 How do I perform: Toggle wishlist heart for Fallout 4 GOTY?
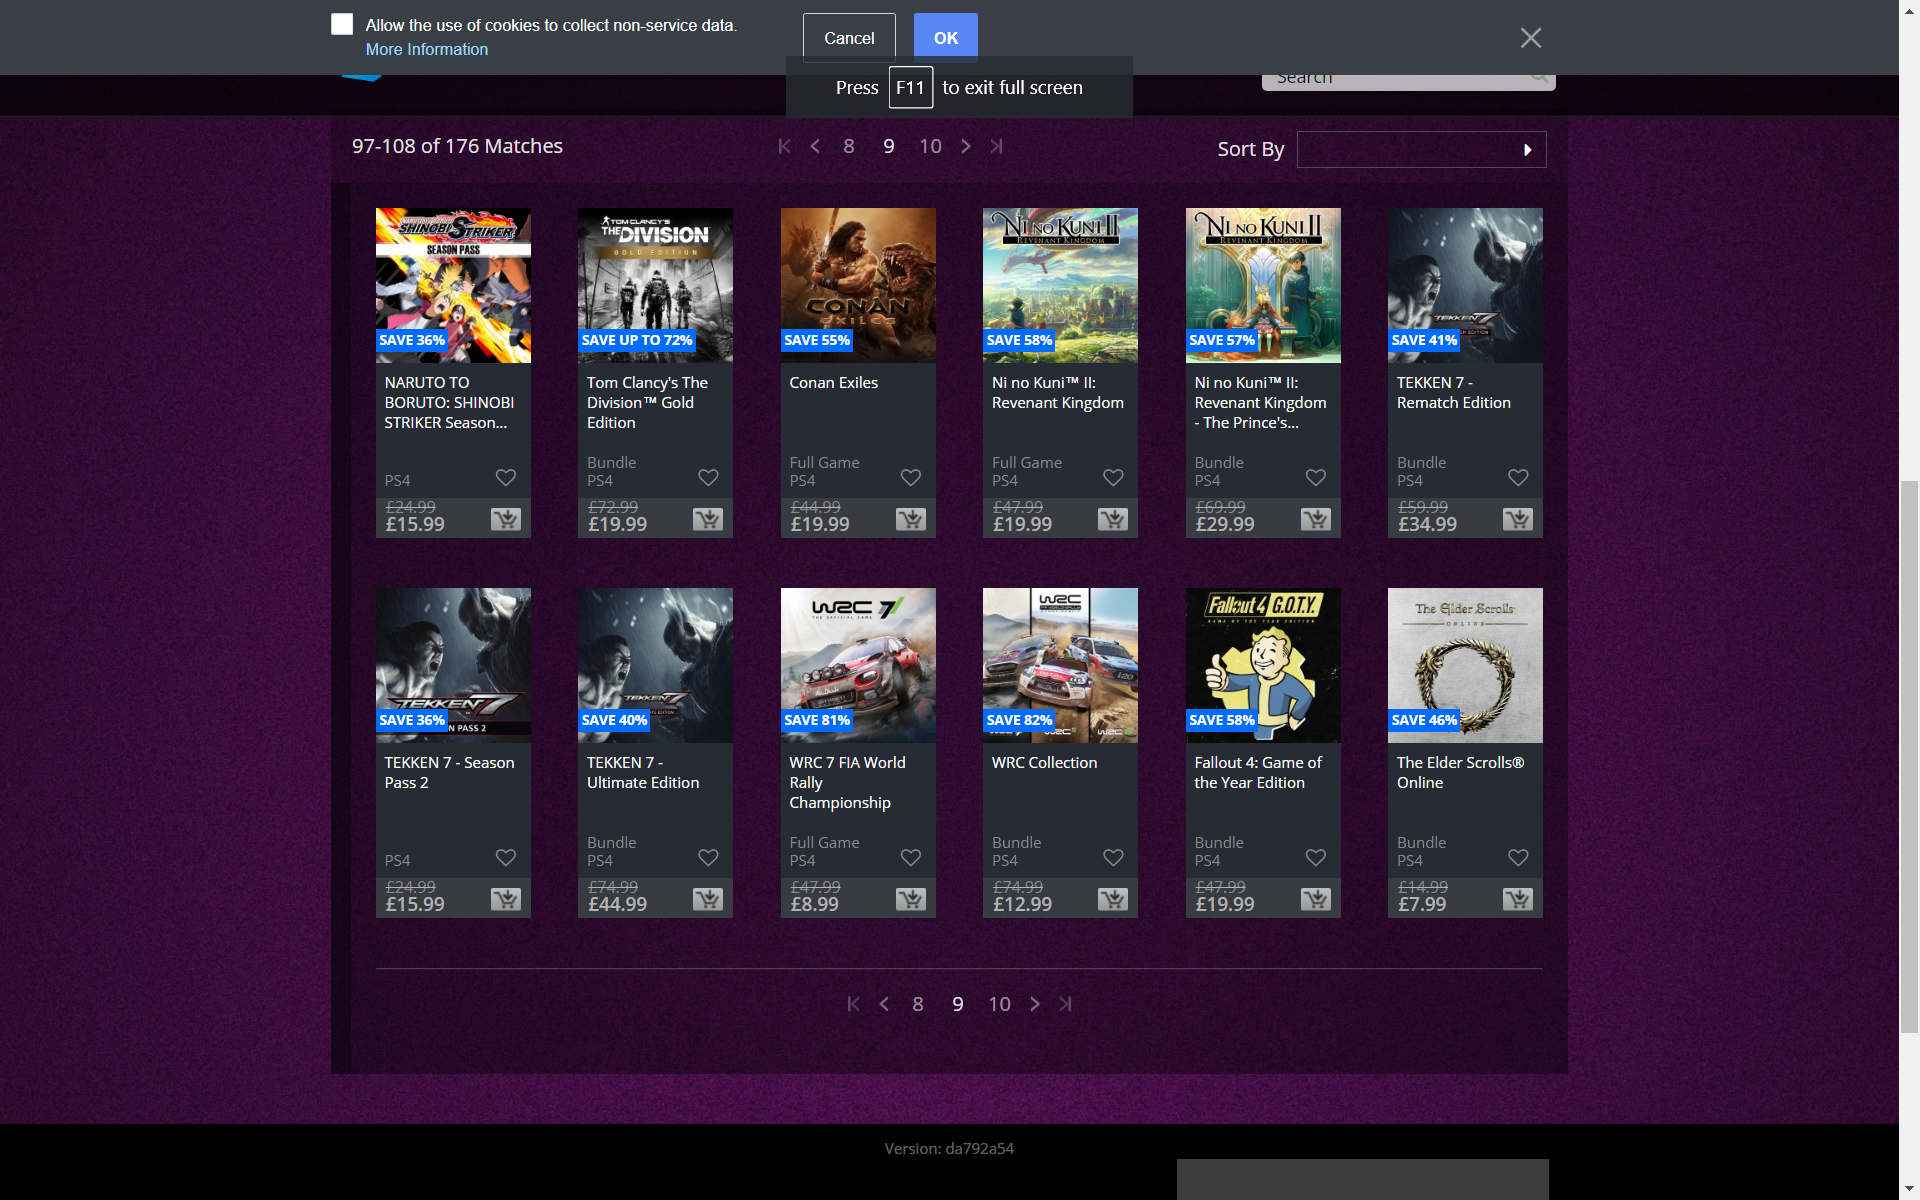pyautogui.click(x=1316, y=858)
